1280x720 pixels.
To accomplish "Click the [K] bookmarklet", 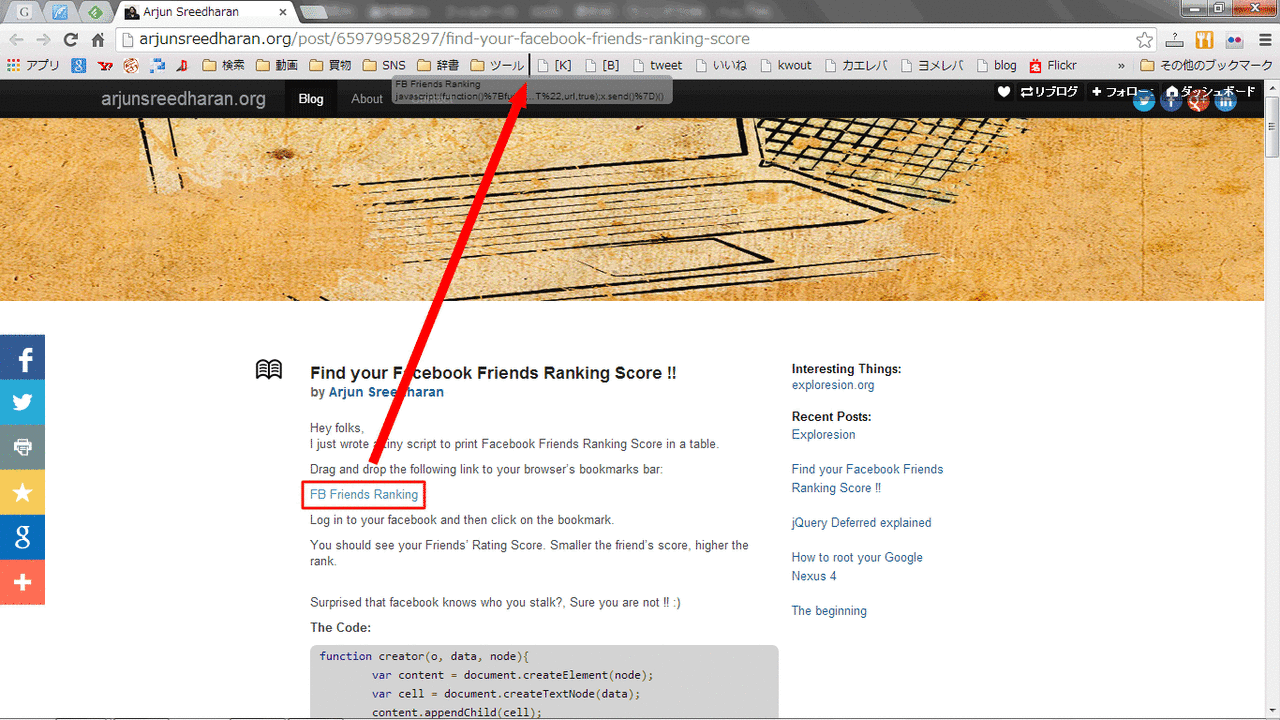I will 554,65.
